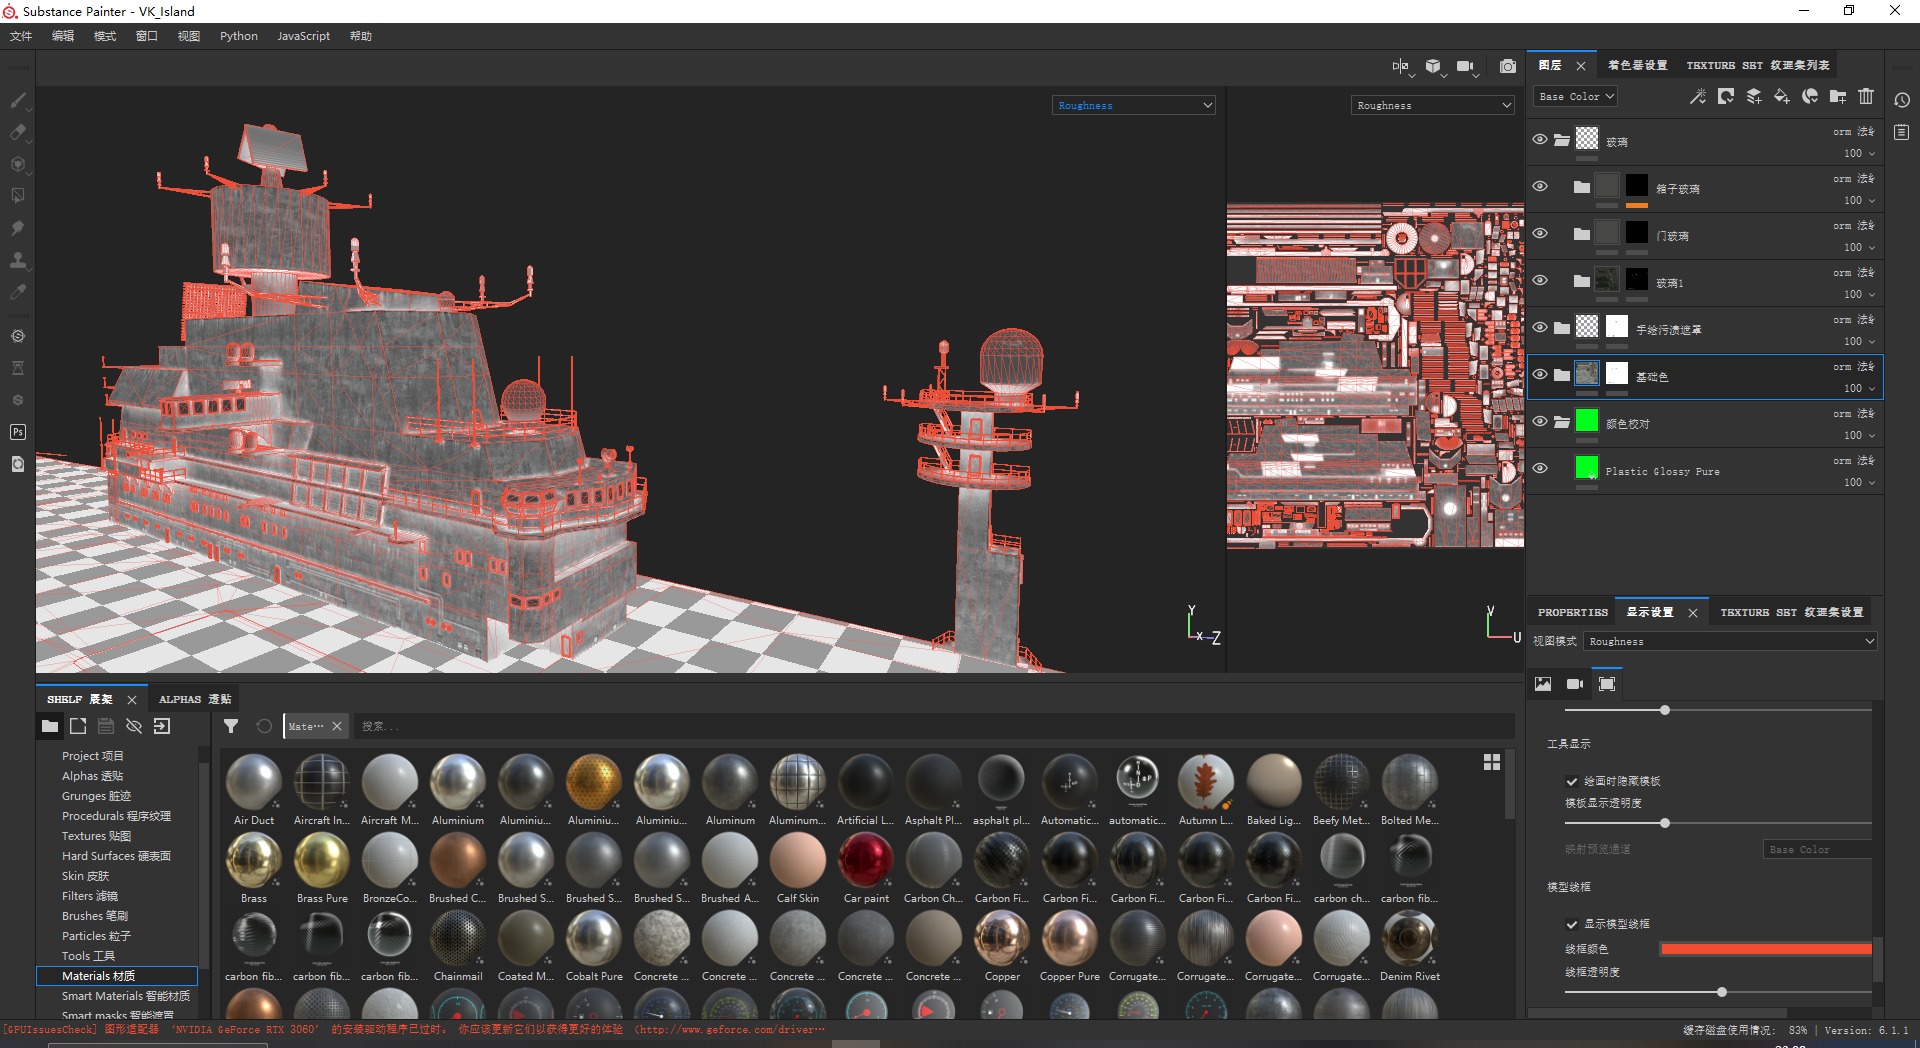
Task: Select the Eraser tool in left toolbar
Action: (18, 132)
